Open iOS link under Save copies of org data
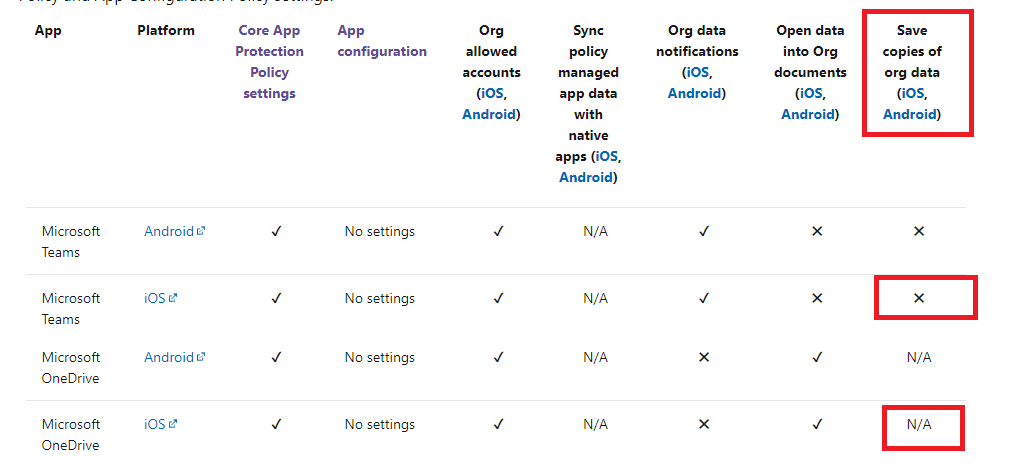This screenshot has width=1013, height=470. click(912, 93)
